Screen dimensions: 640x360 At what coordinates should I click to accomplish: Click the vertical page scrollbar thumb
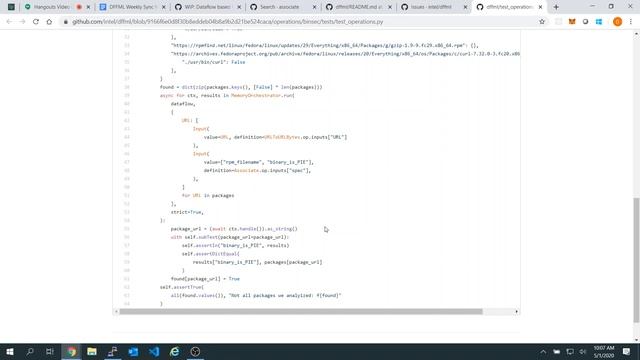(636, 260)
